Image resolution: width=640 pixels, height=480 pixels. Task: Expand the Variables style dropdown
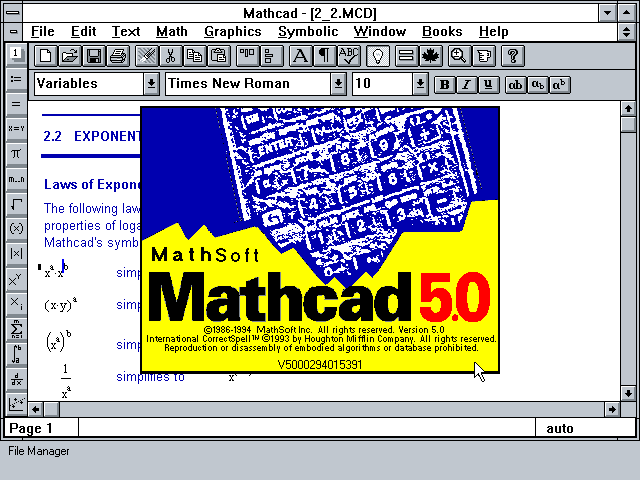pos(151,84)
